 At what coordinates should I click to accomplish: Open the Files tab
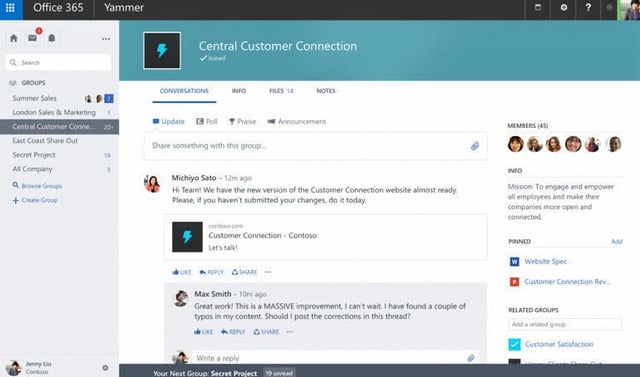tap(281, 91)
